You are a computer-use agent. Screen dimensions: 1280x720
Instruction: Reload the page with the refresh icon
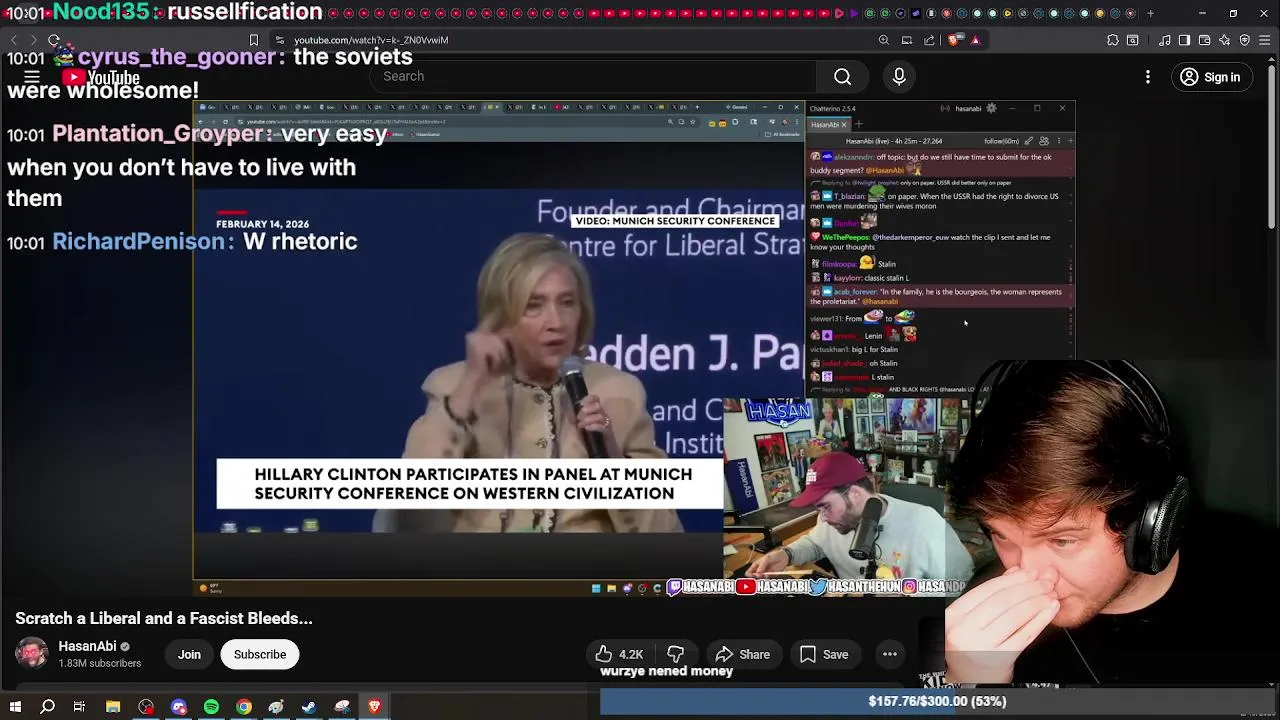click(54, 40)
